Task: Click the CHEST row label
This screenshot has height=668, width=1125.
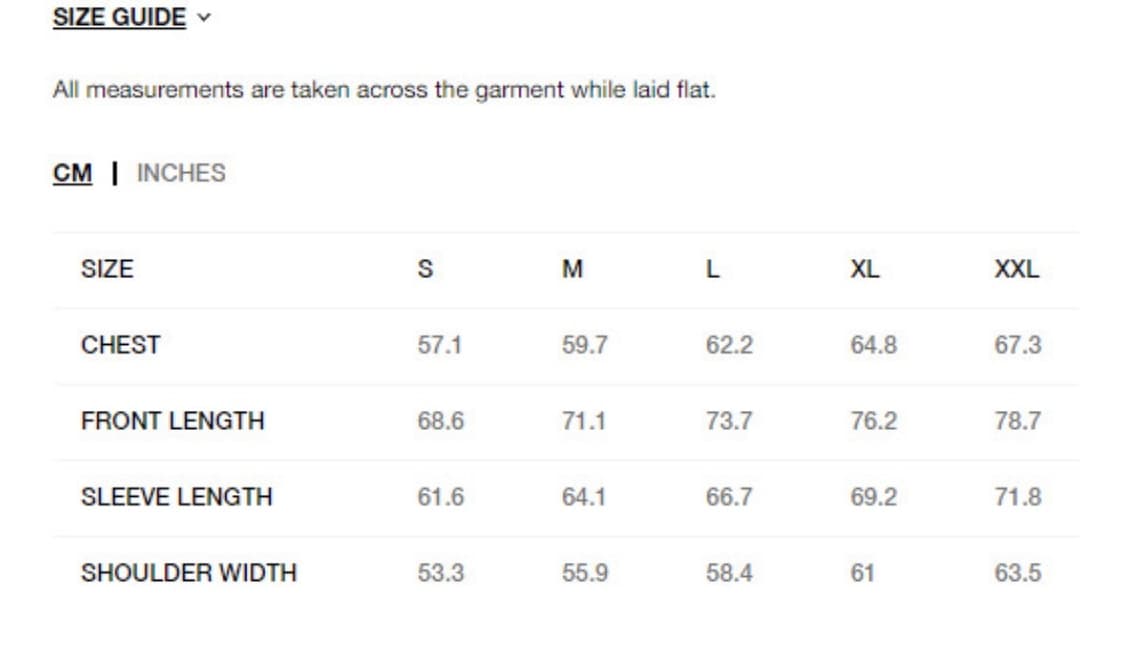Action: pyautogui.click(x=121, y=345)
